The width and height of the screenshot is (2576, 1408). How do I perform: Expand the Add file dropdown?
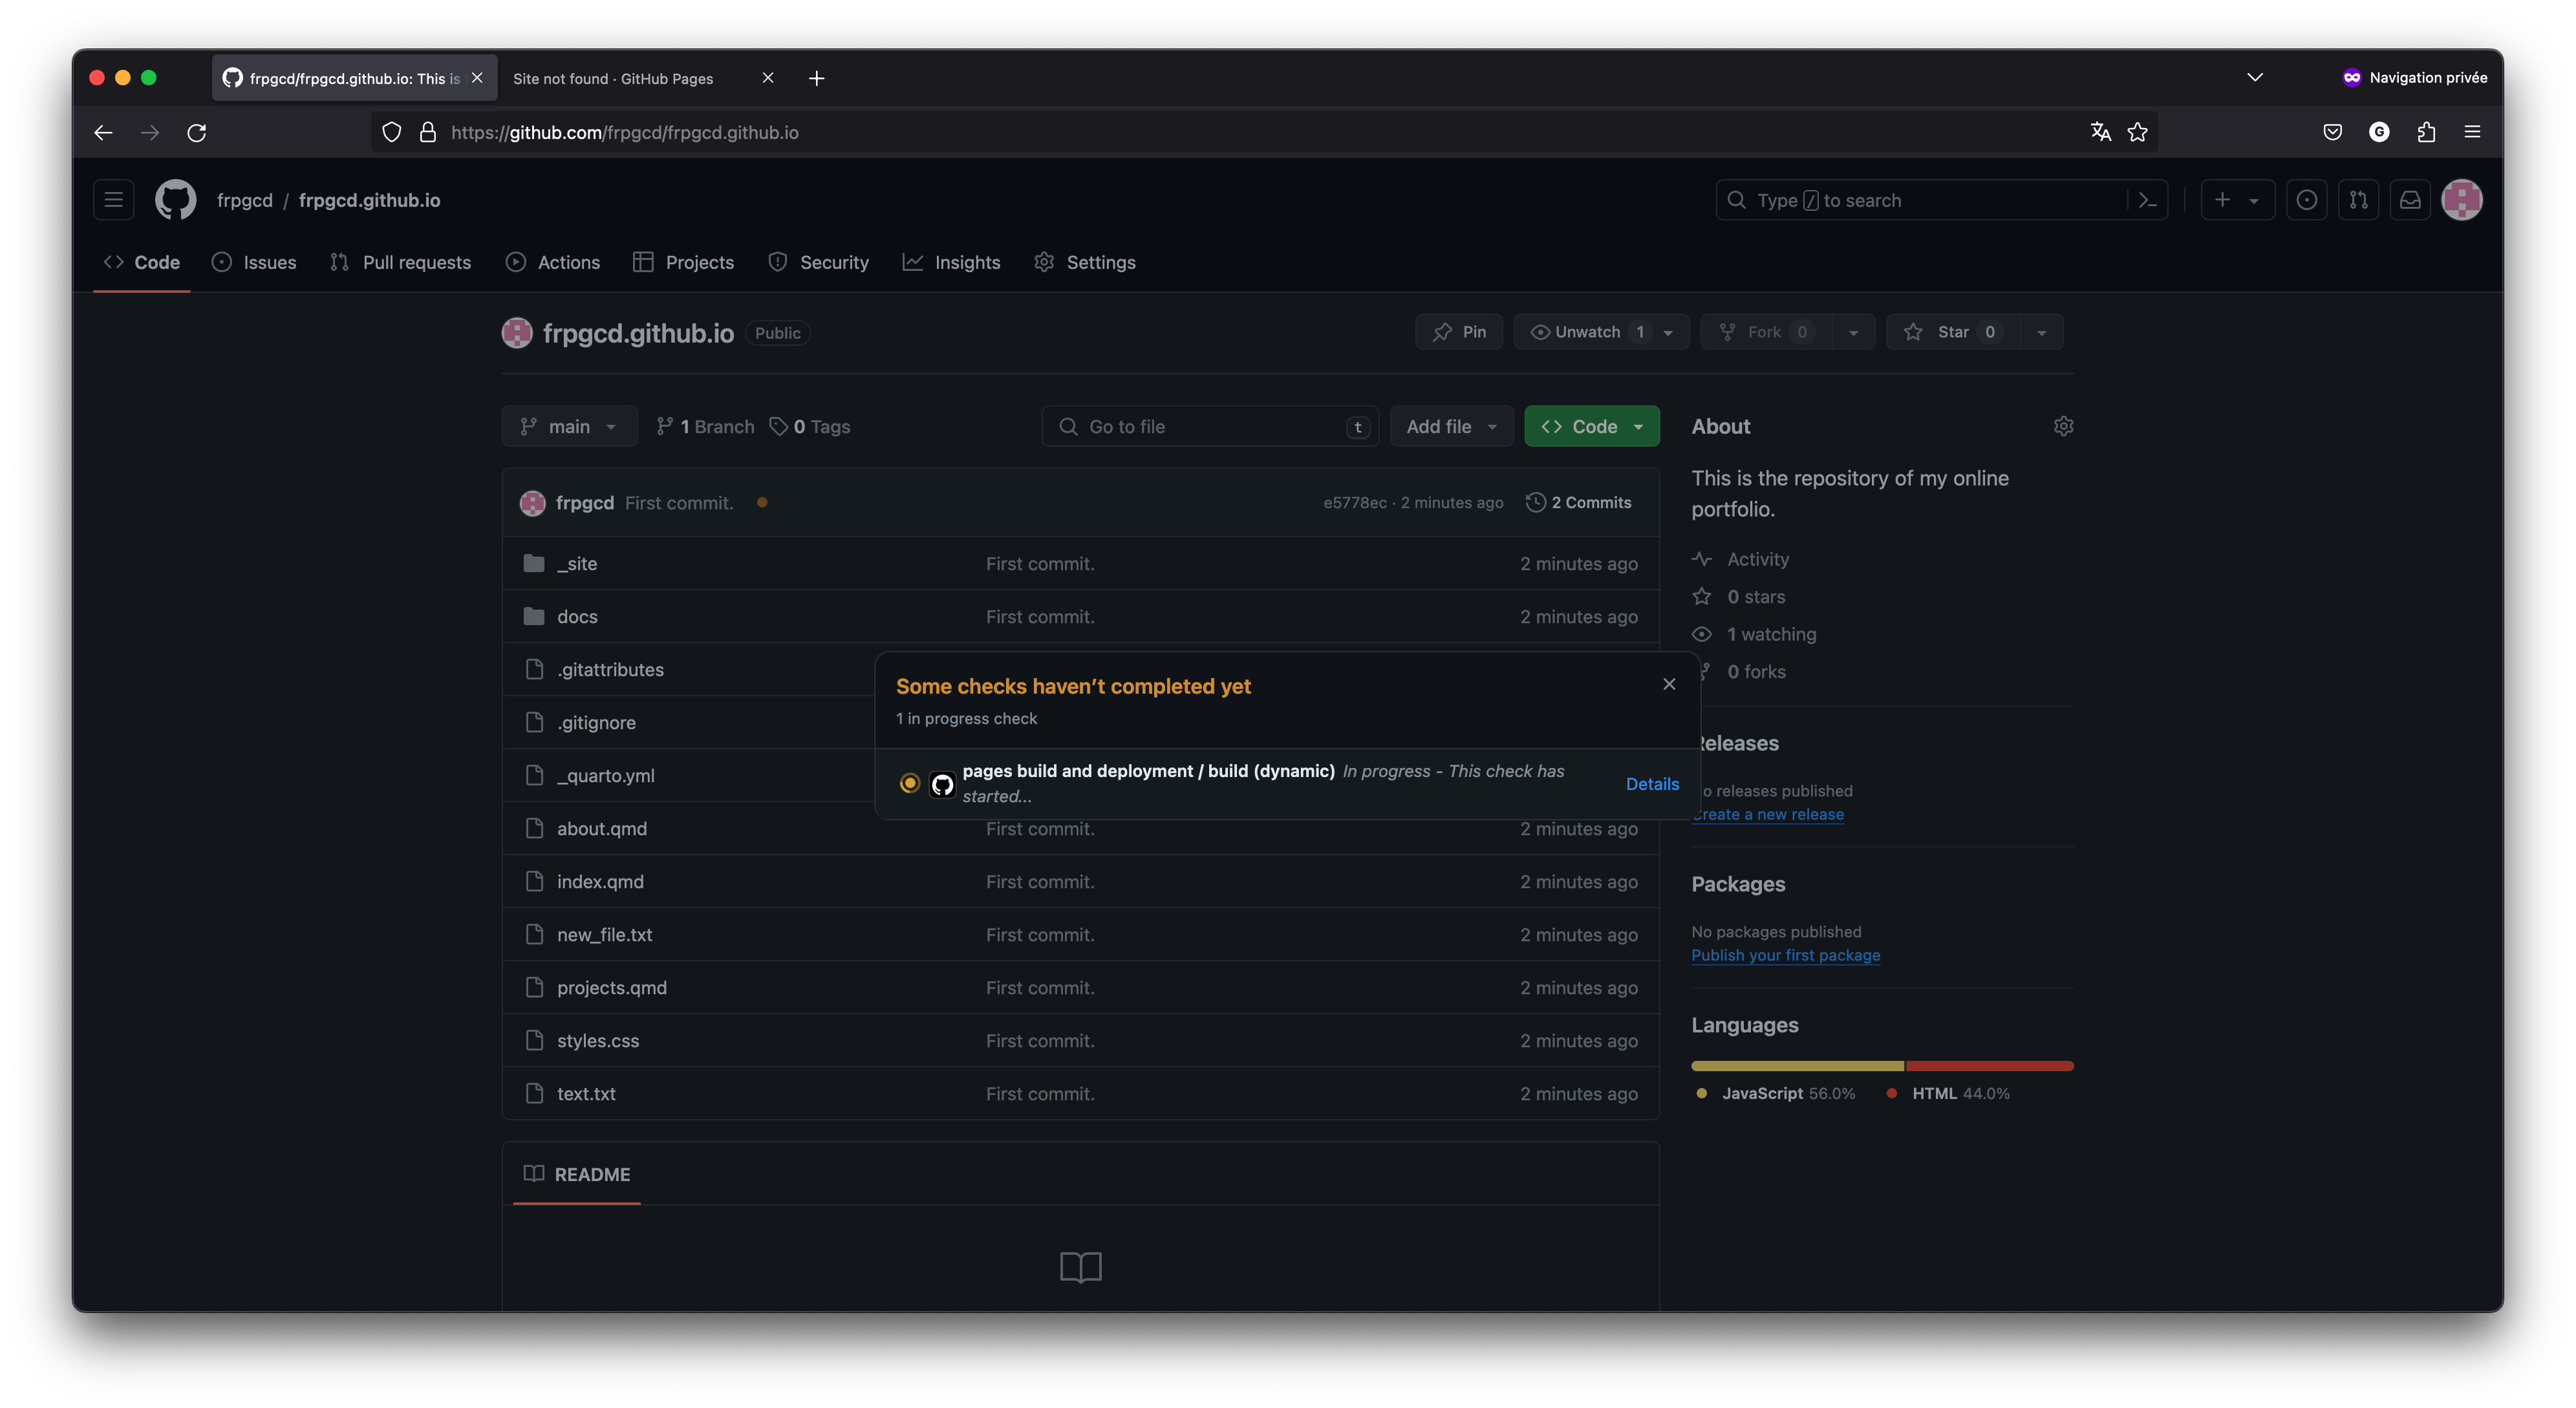1451,426
